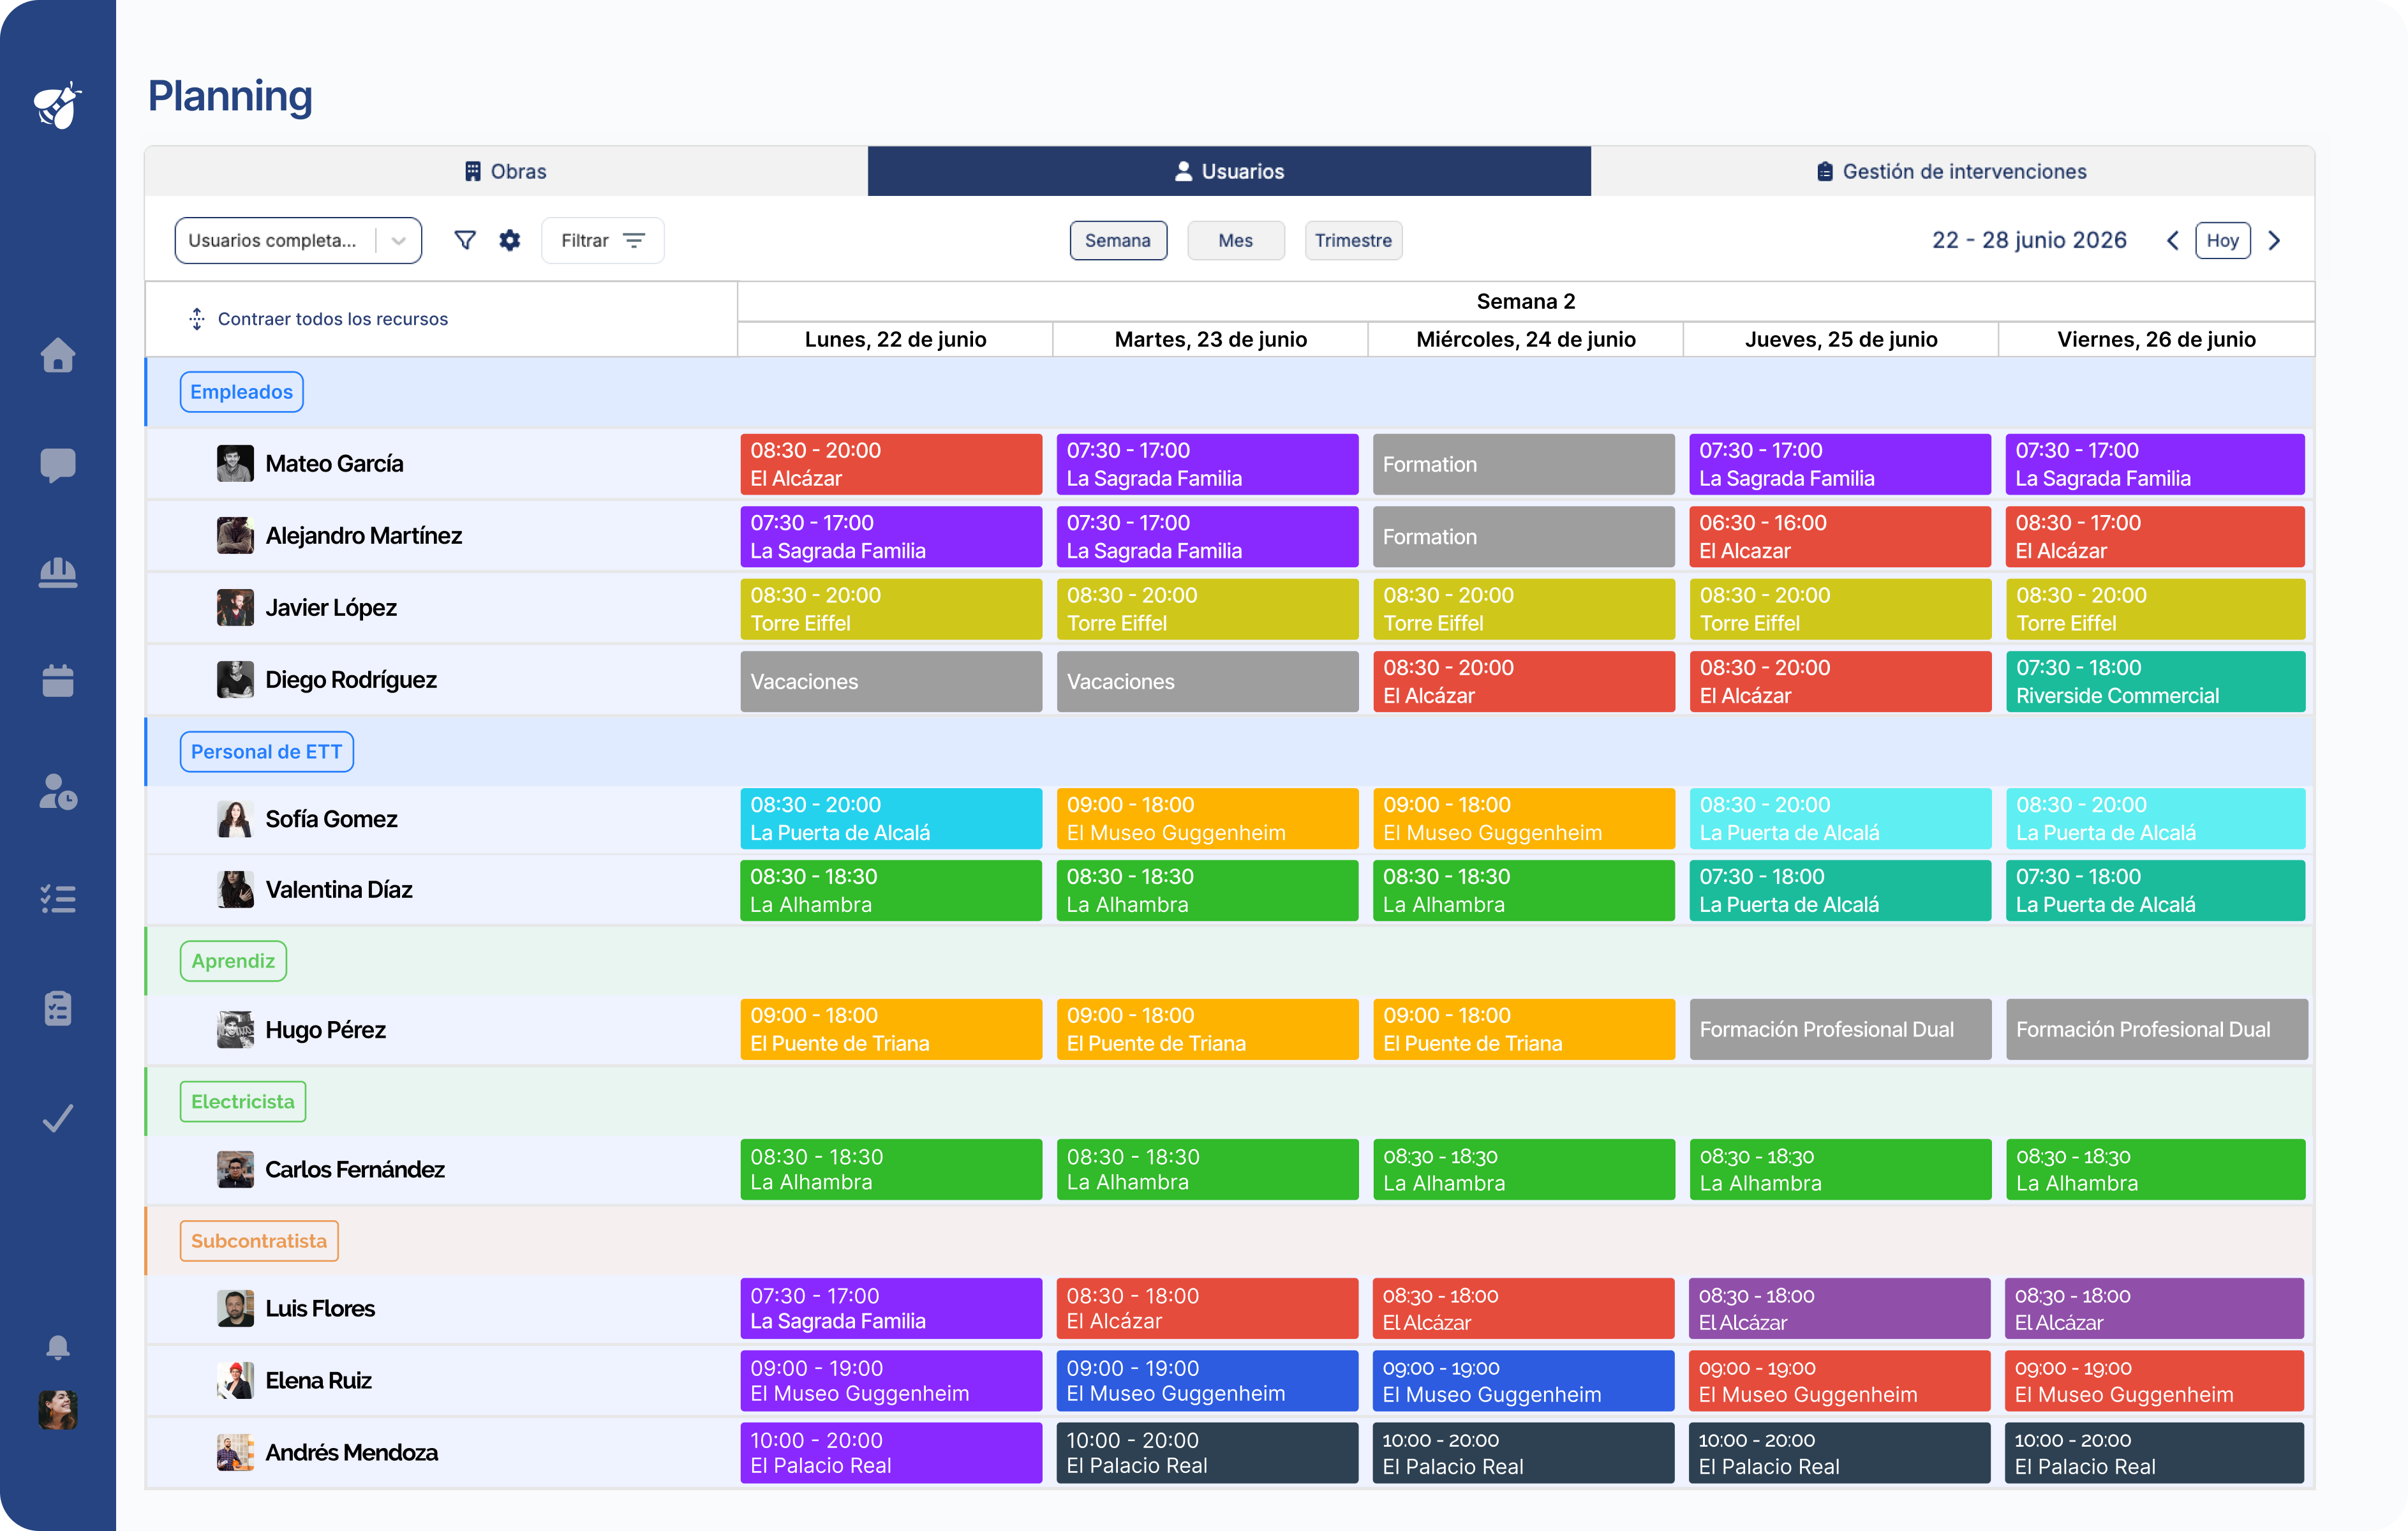This screenshot has width=2408, height=1531.
Task: Open the calendar sidebar icon
Action: coord(58,681)
